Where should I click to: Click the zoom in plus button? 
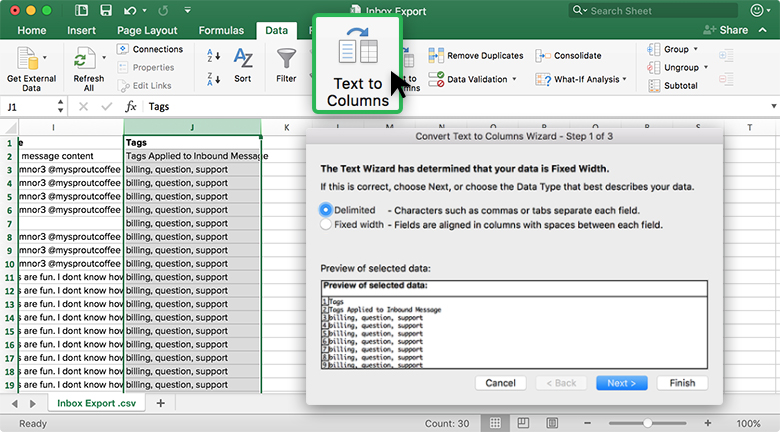[707, 423]
